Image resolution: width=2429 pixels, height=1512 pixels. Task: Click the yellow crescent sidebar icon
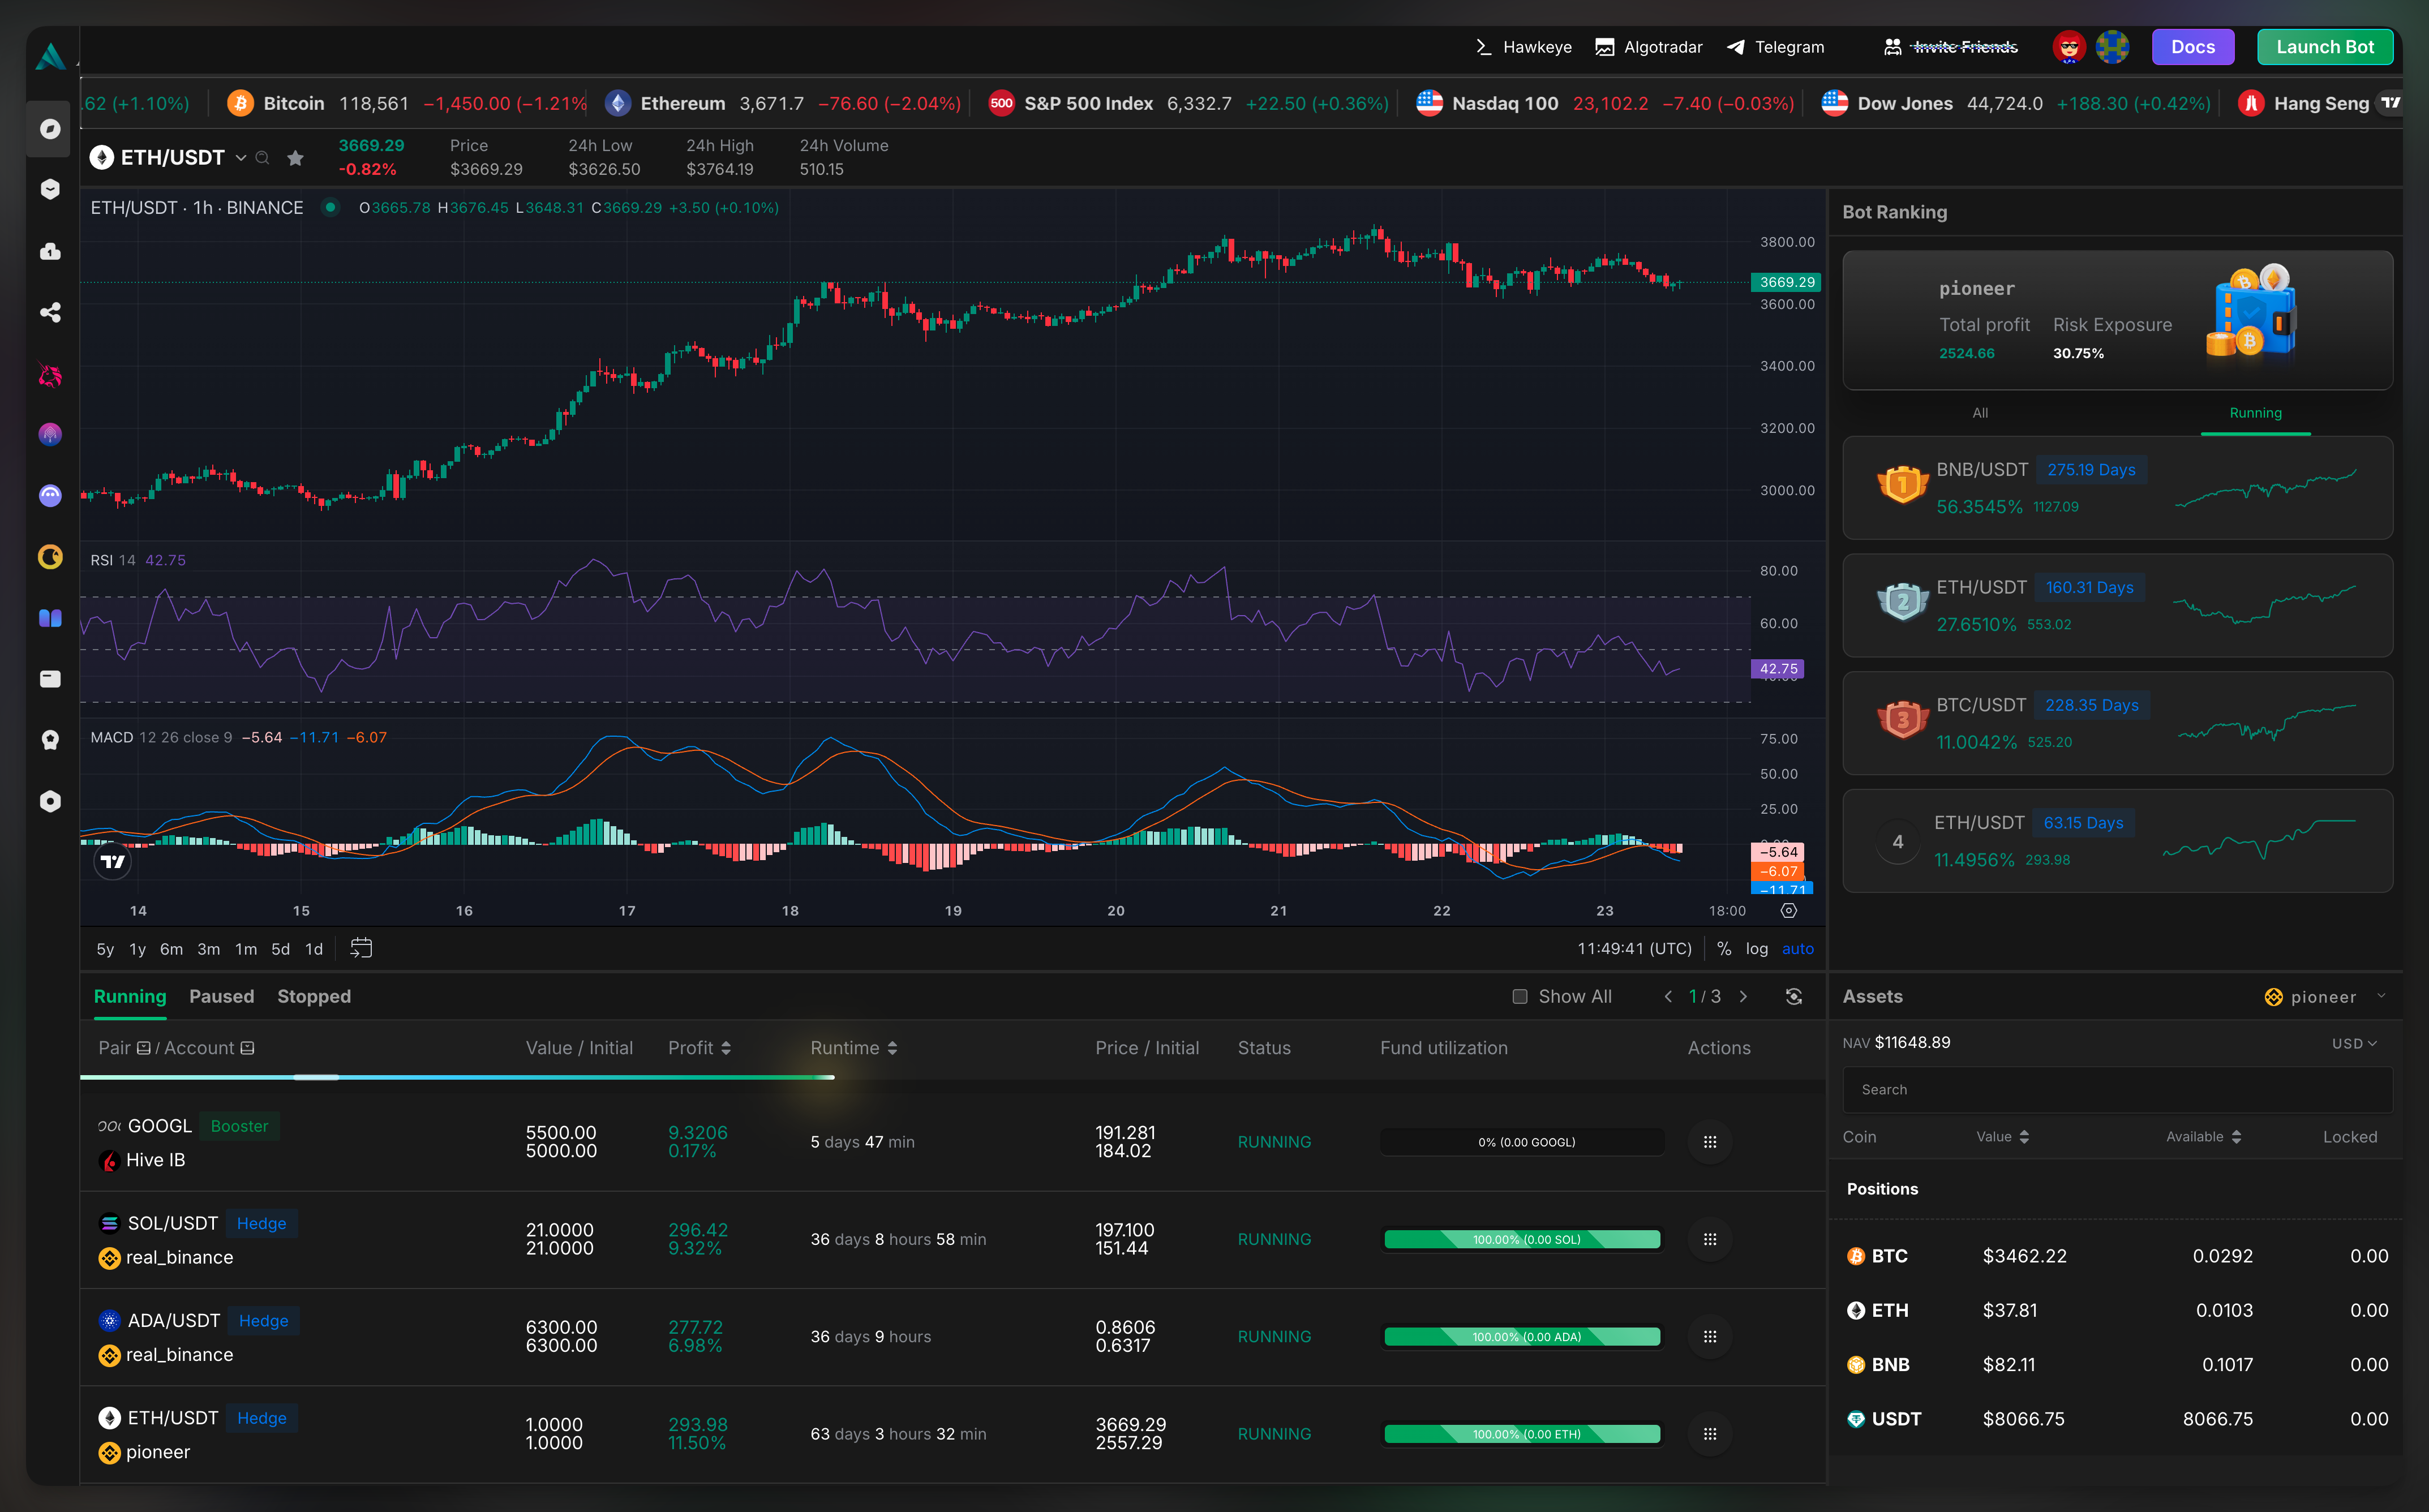point(50,557)
